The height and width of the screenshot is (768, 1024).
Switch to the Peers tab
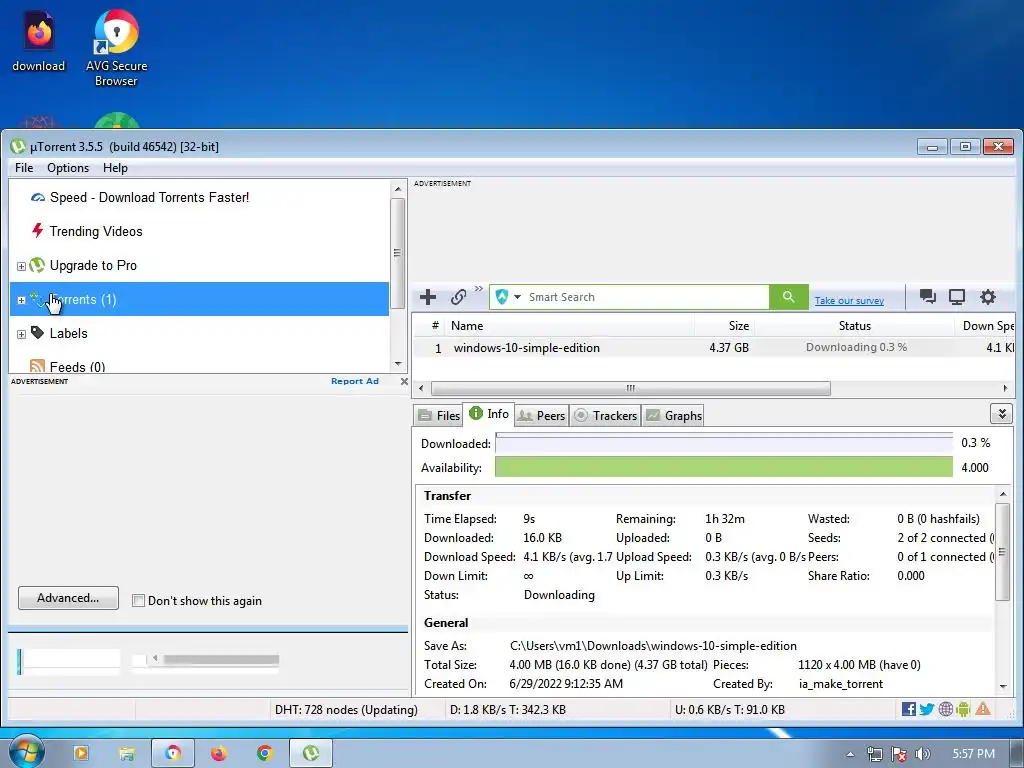click(541, 415)
